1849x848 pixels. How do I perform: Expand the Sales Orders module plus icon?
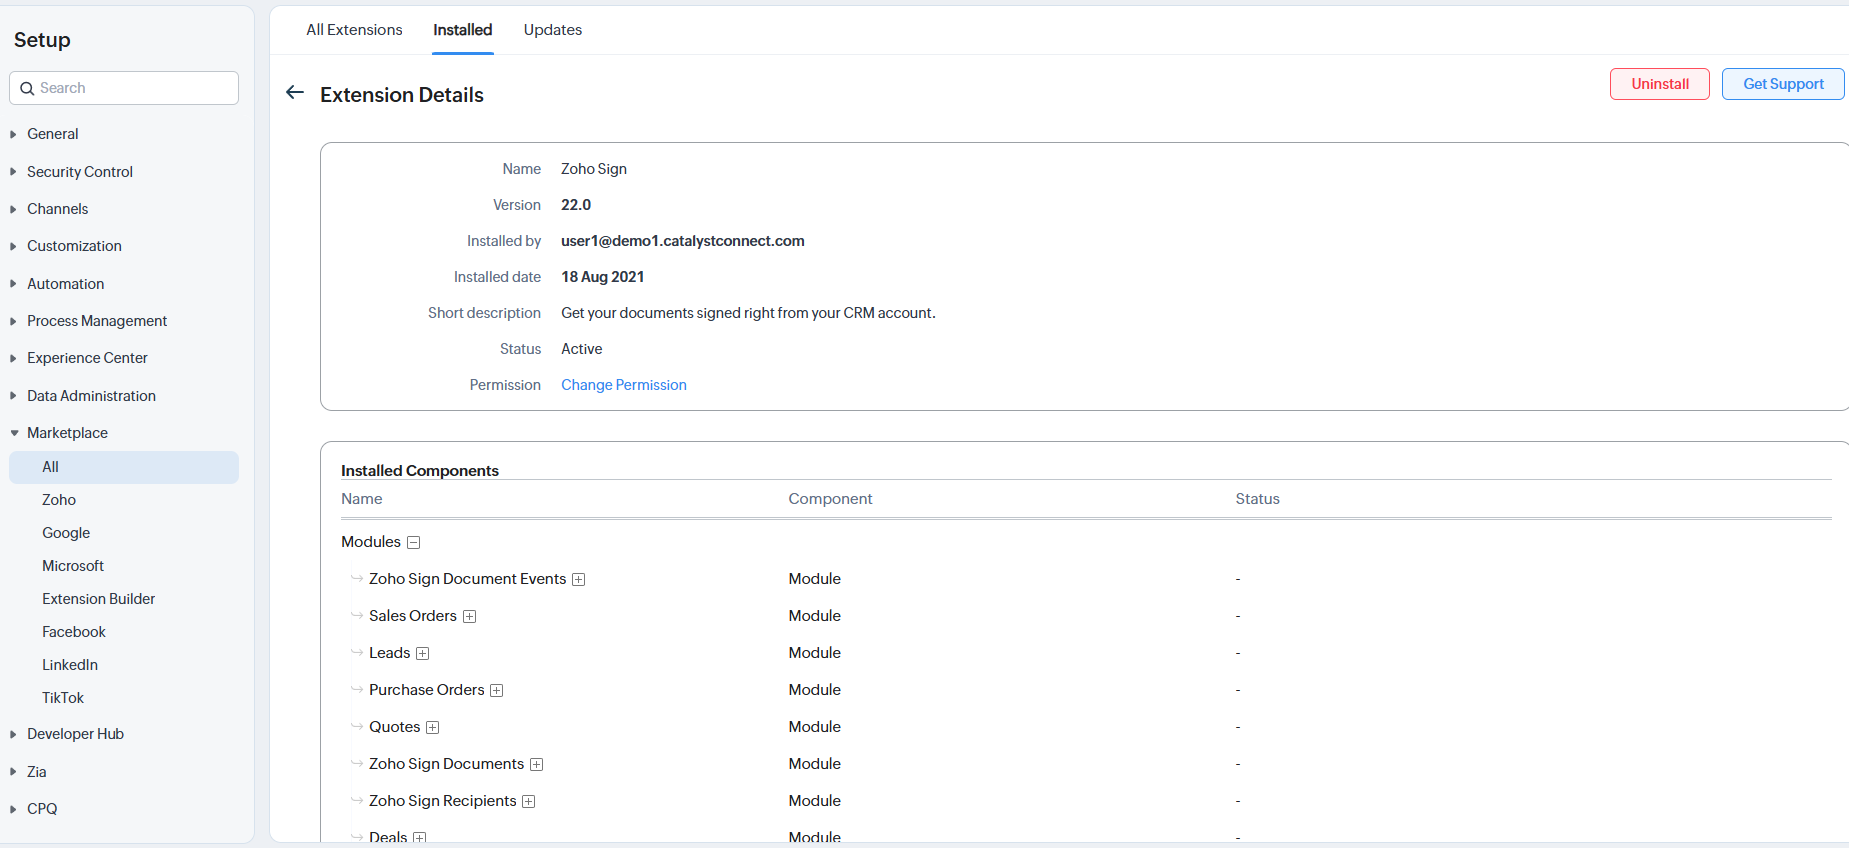pos(470,617)
